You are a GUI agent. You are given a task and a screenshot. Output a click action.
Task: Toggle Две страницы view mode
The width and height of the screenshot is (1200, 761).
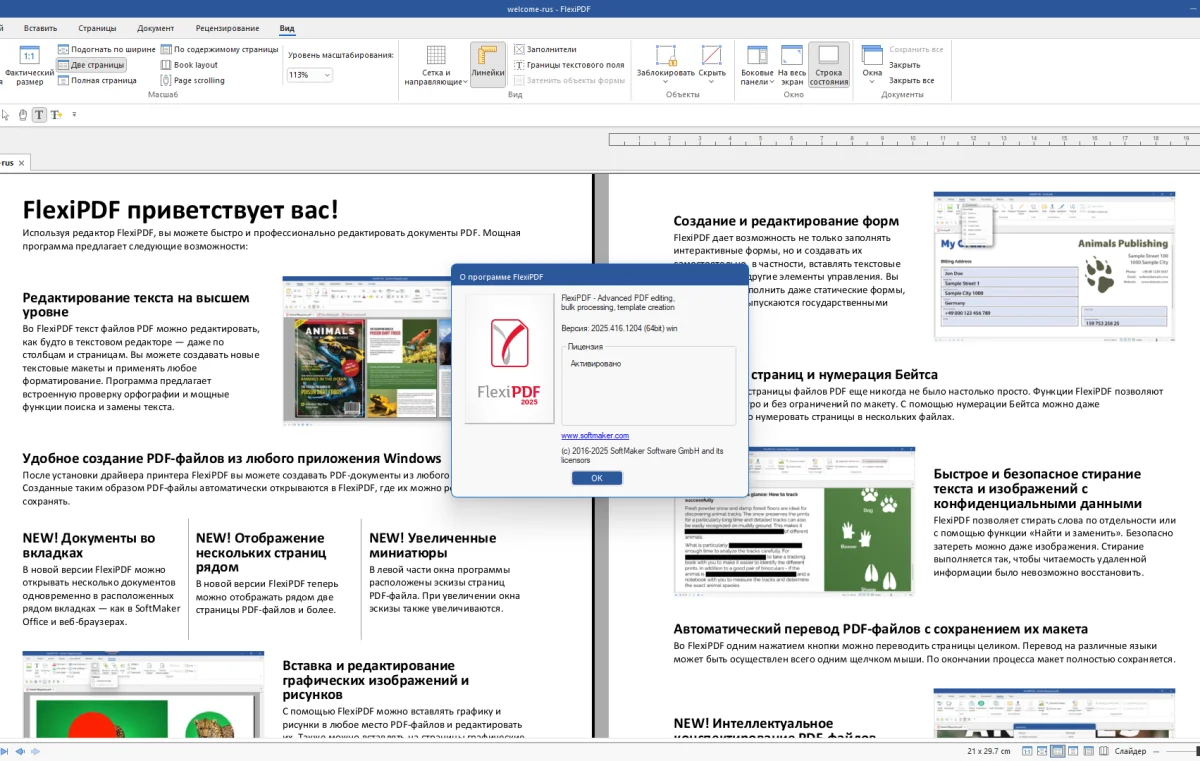click(x=91, y=65)
